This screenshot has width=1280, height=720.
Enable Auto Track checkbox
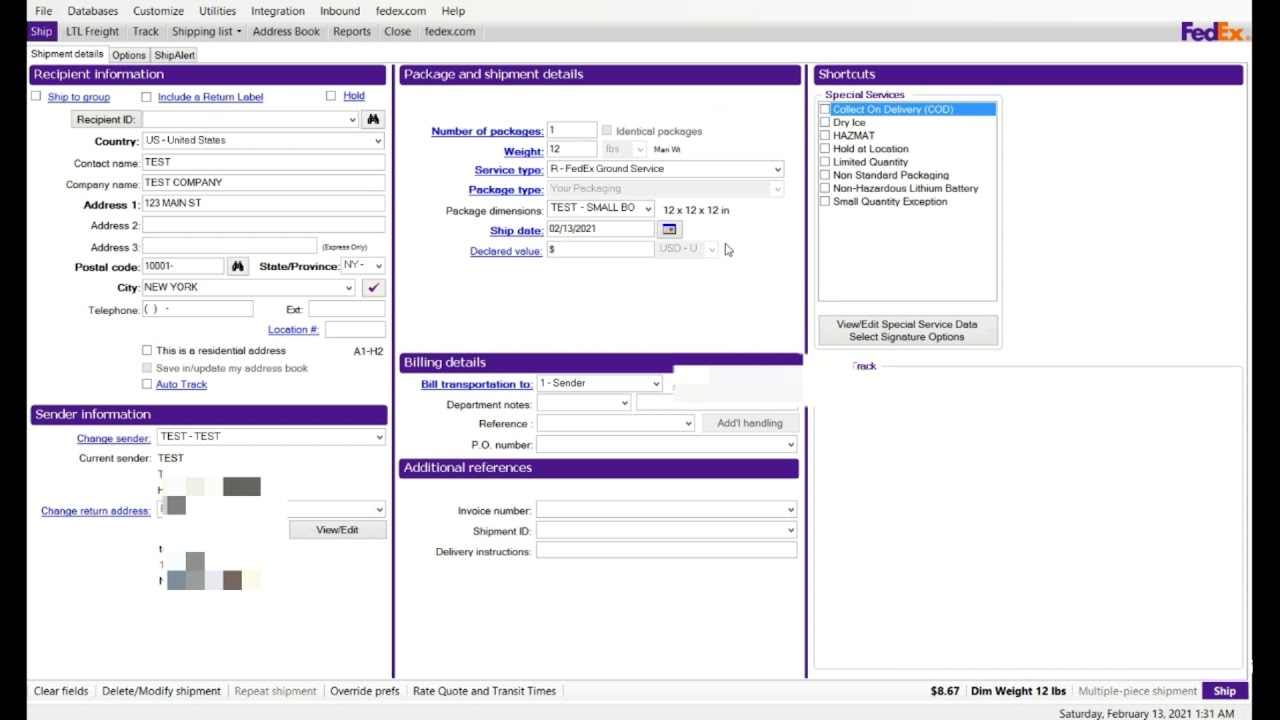(147, 384)
